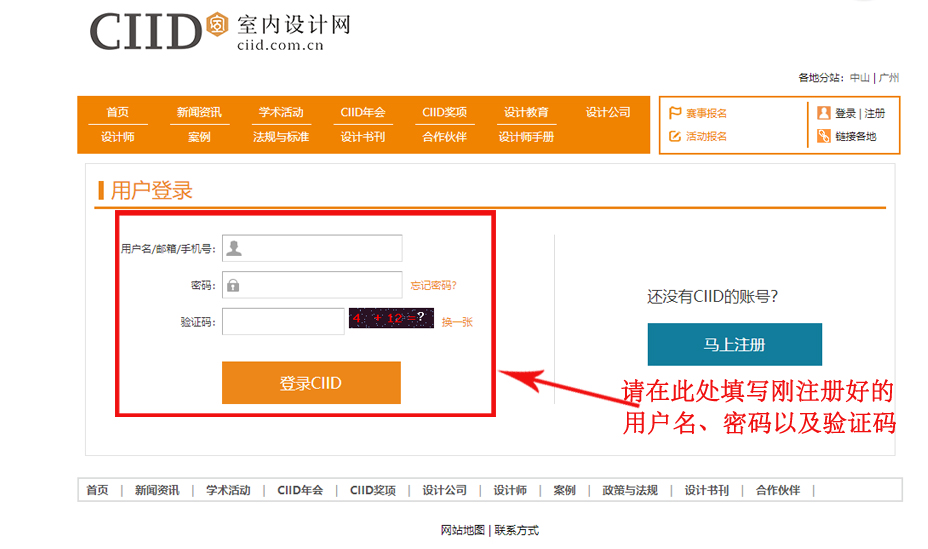Click 首页 in the footer navigation
The width and height of the screenshot is (928, 549).
click(97, 490)
